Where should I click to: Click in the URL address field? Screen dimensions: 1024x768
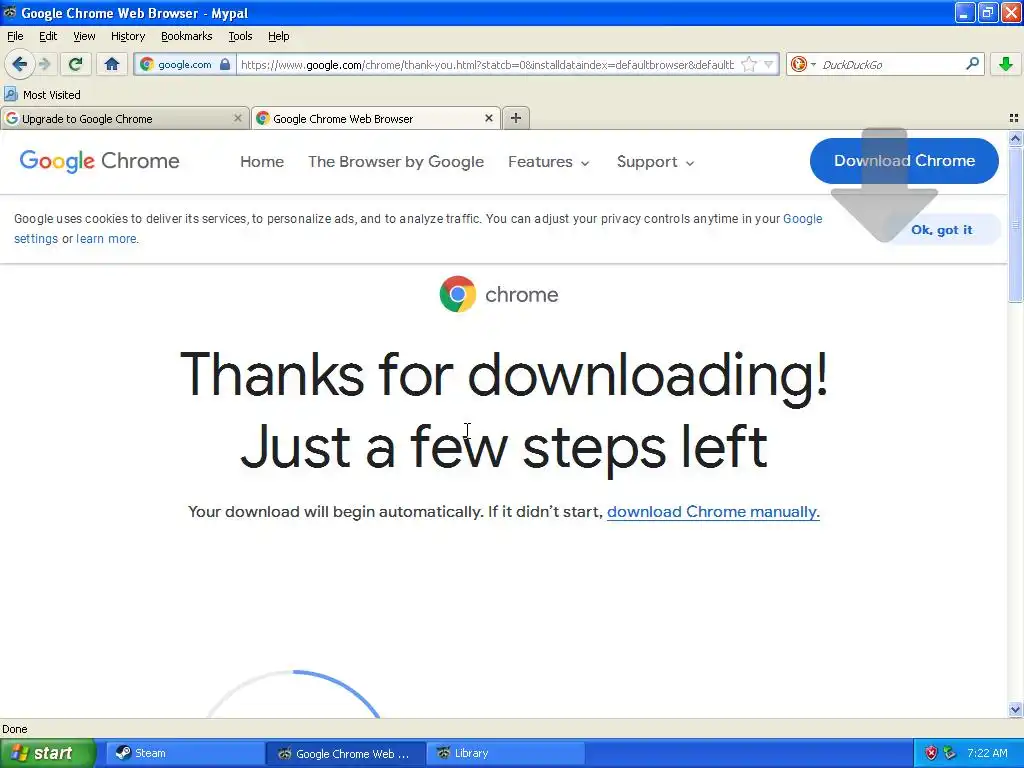pos(487,64)
